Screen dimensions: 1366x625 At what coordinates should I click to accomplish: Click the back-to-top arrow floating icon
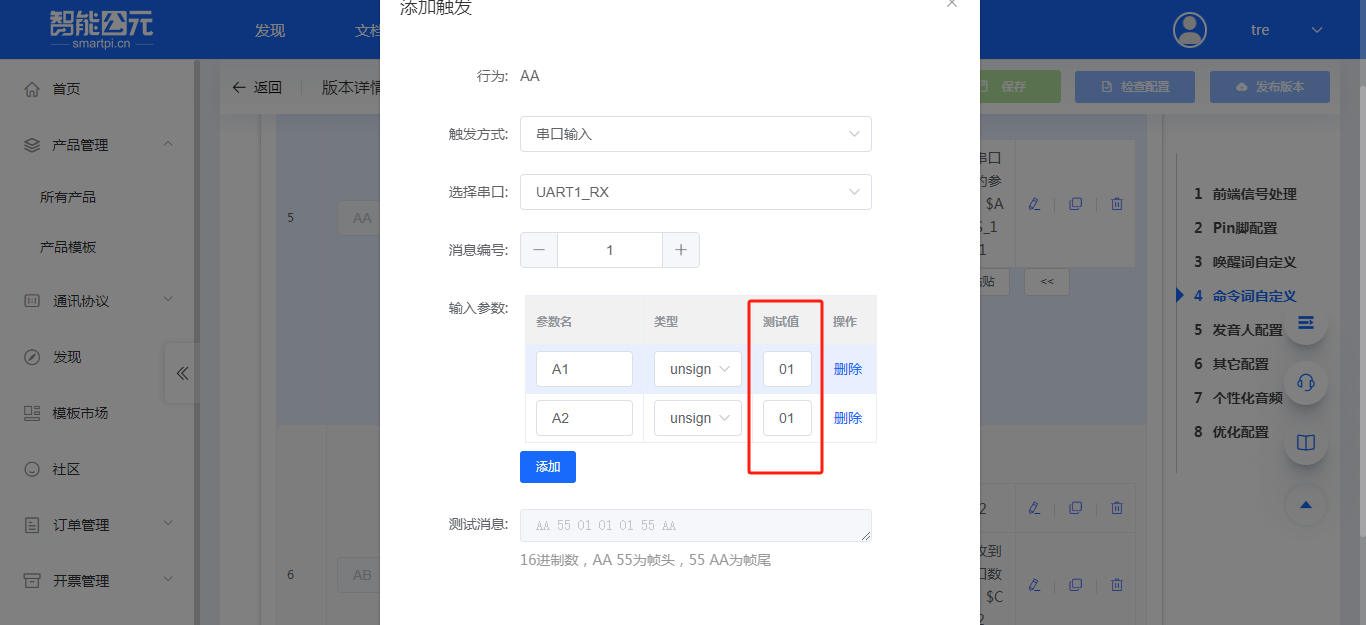tap(1306, 506)
